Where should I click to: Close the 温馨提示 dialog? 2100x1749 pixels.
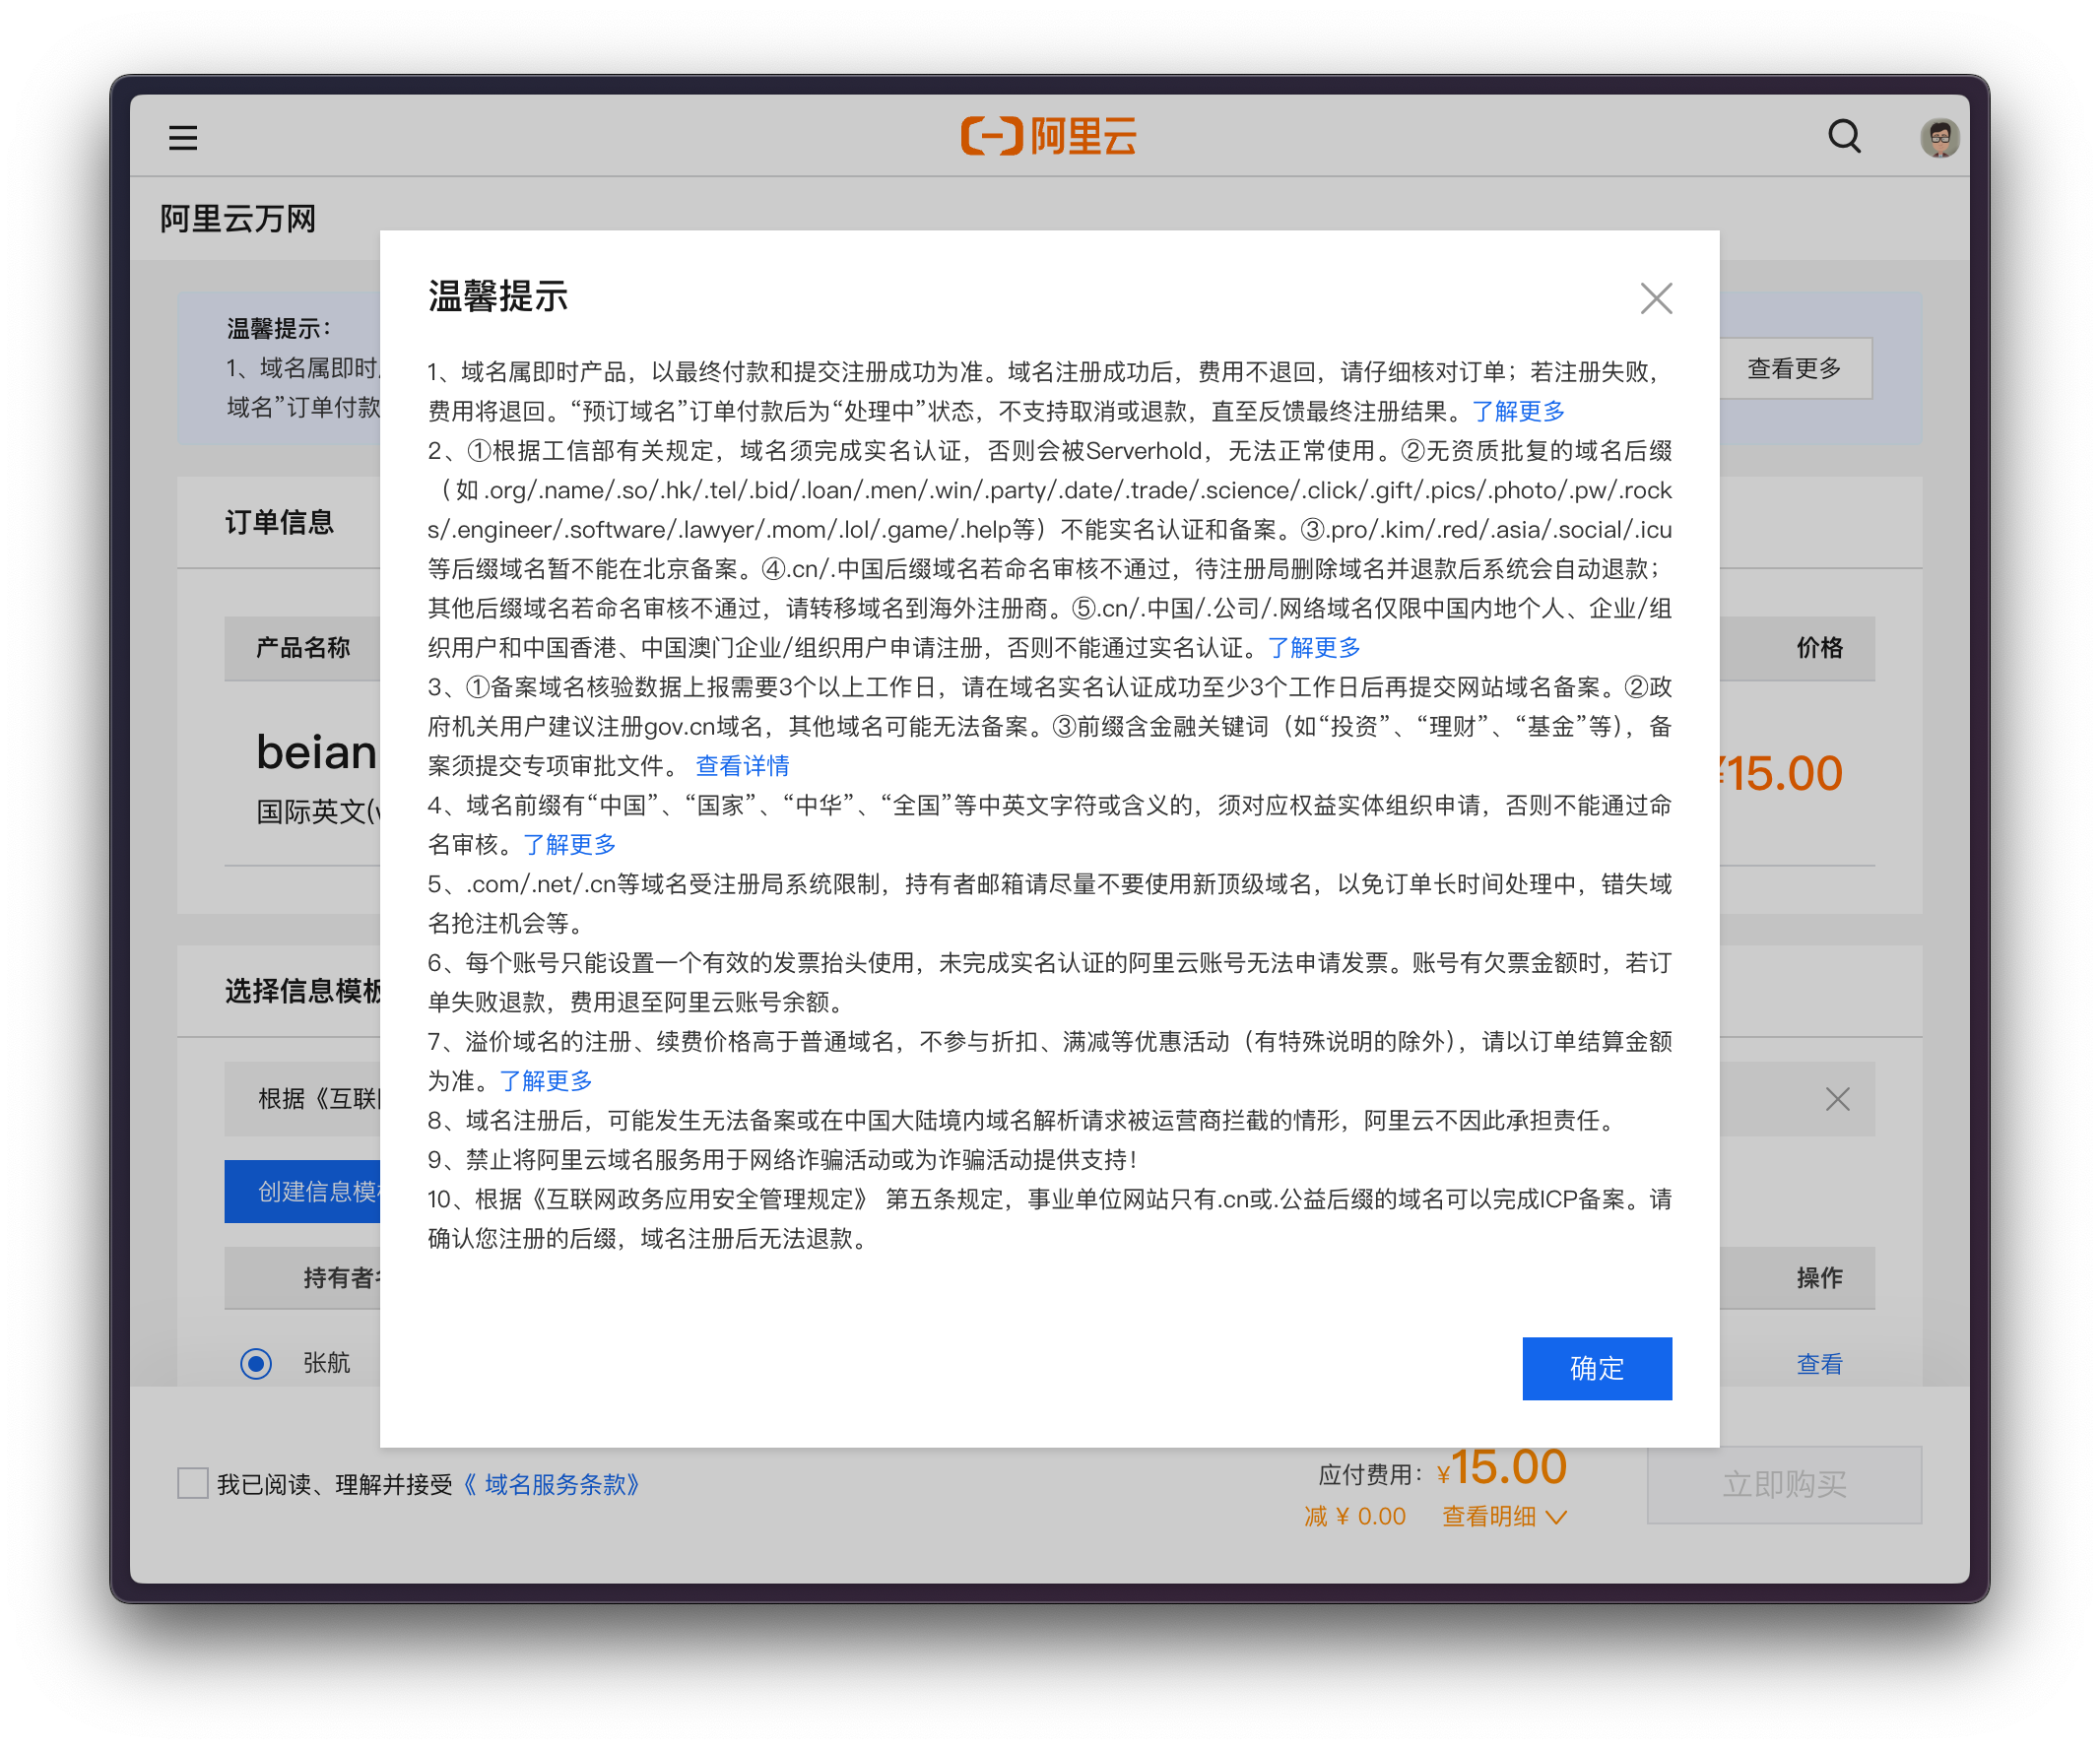pos(1656,298)
